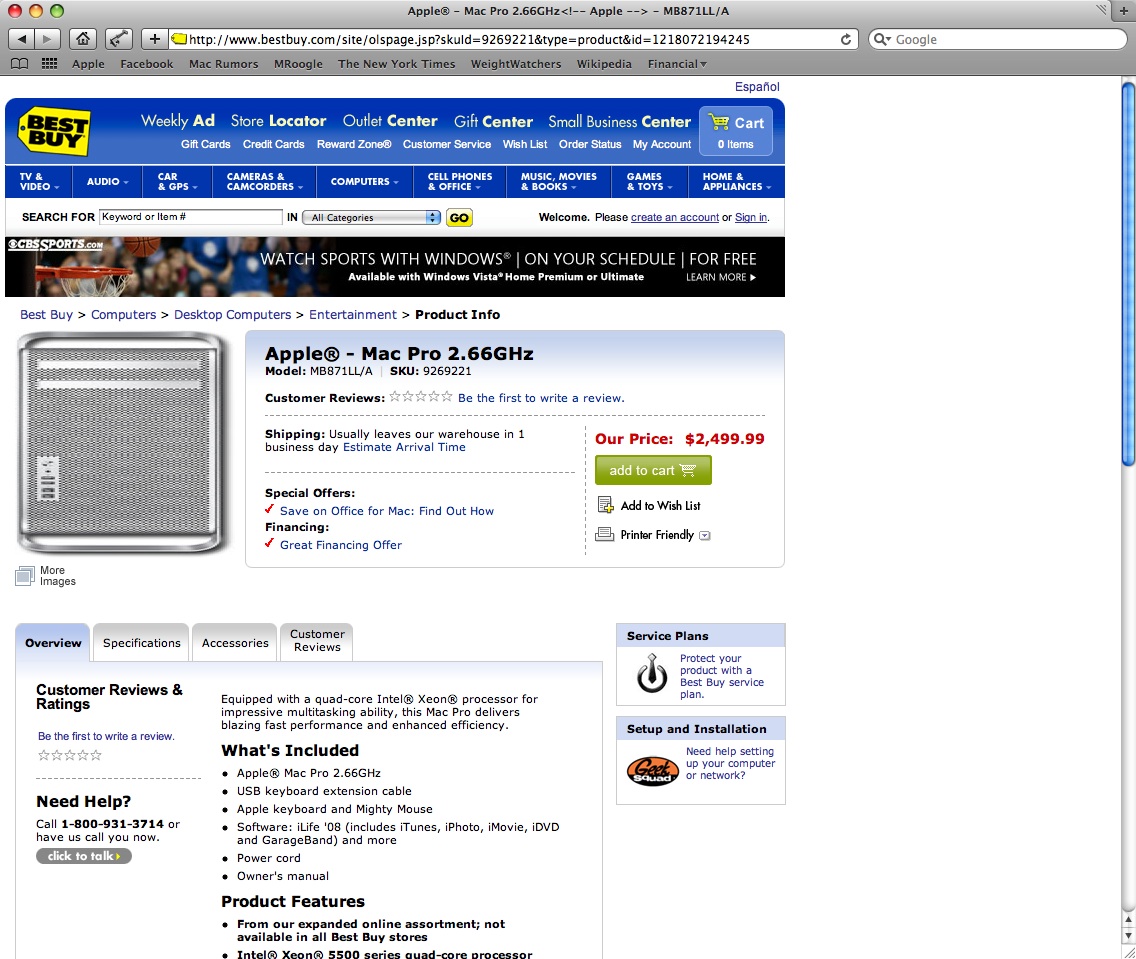Screen dimensions: 1136x959
Task: Switch to the Customer Reviews tab
Action: coord(317,641)
